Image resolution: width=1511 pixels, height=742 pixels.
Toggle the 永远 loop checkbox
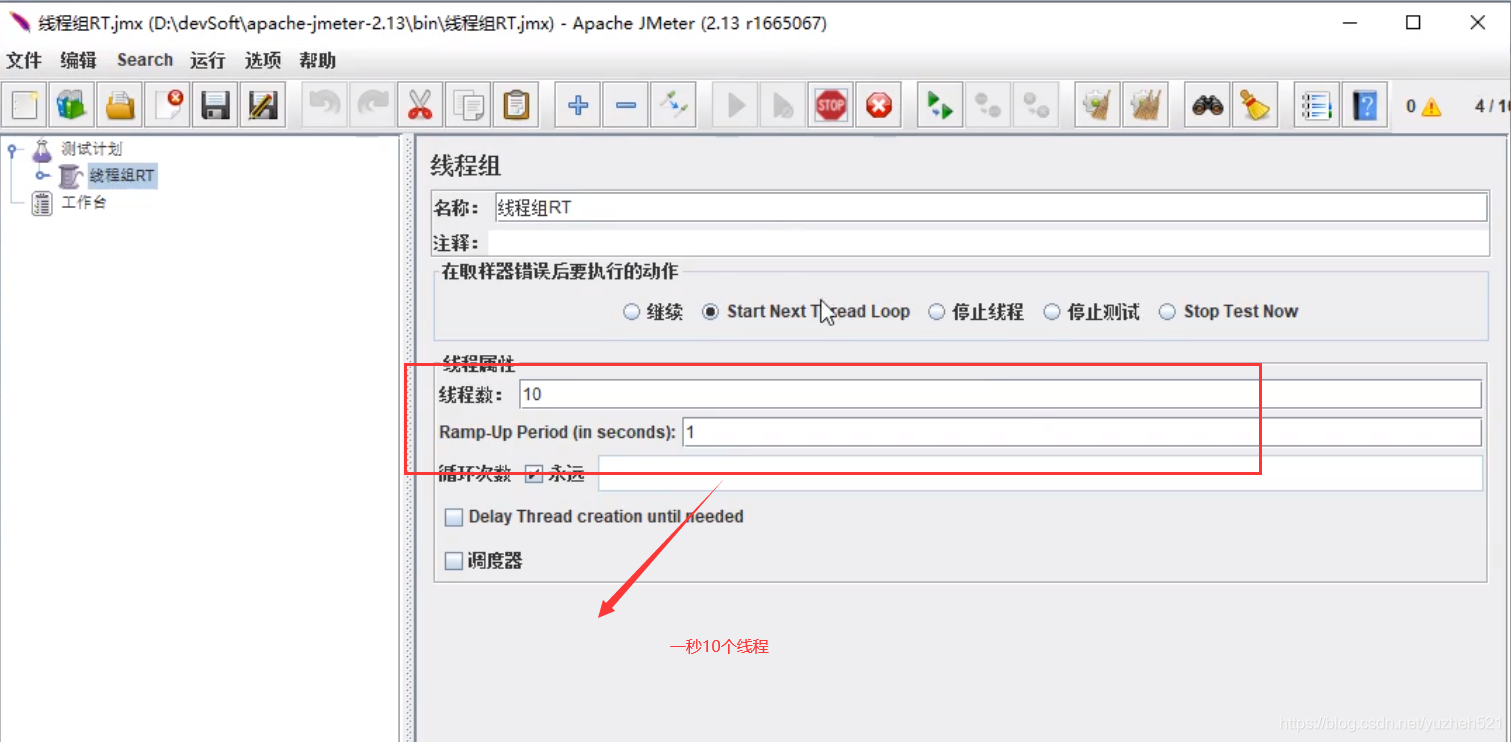click(x=534, y=474)
